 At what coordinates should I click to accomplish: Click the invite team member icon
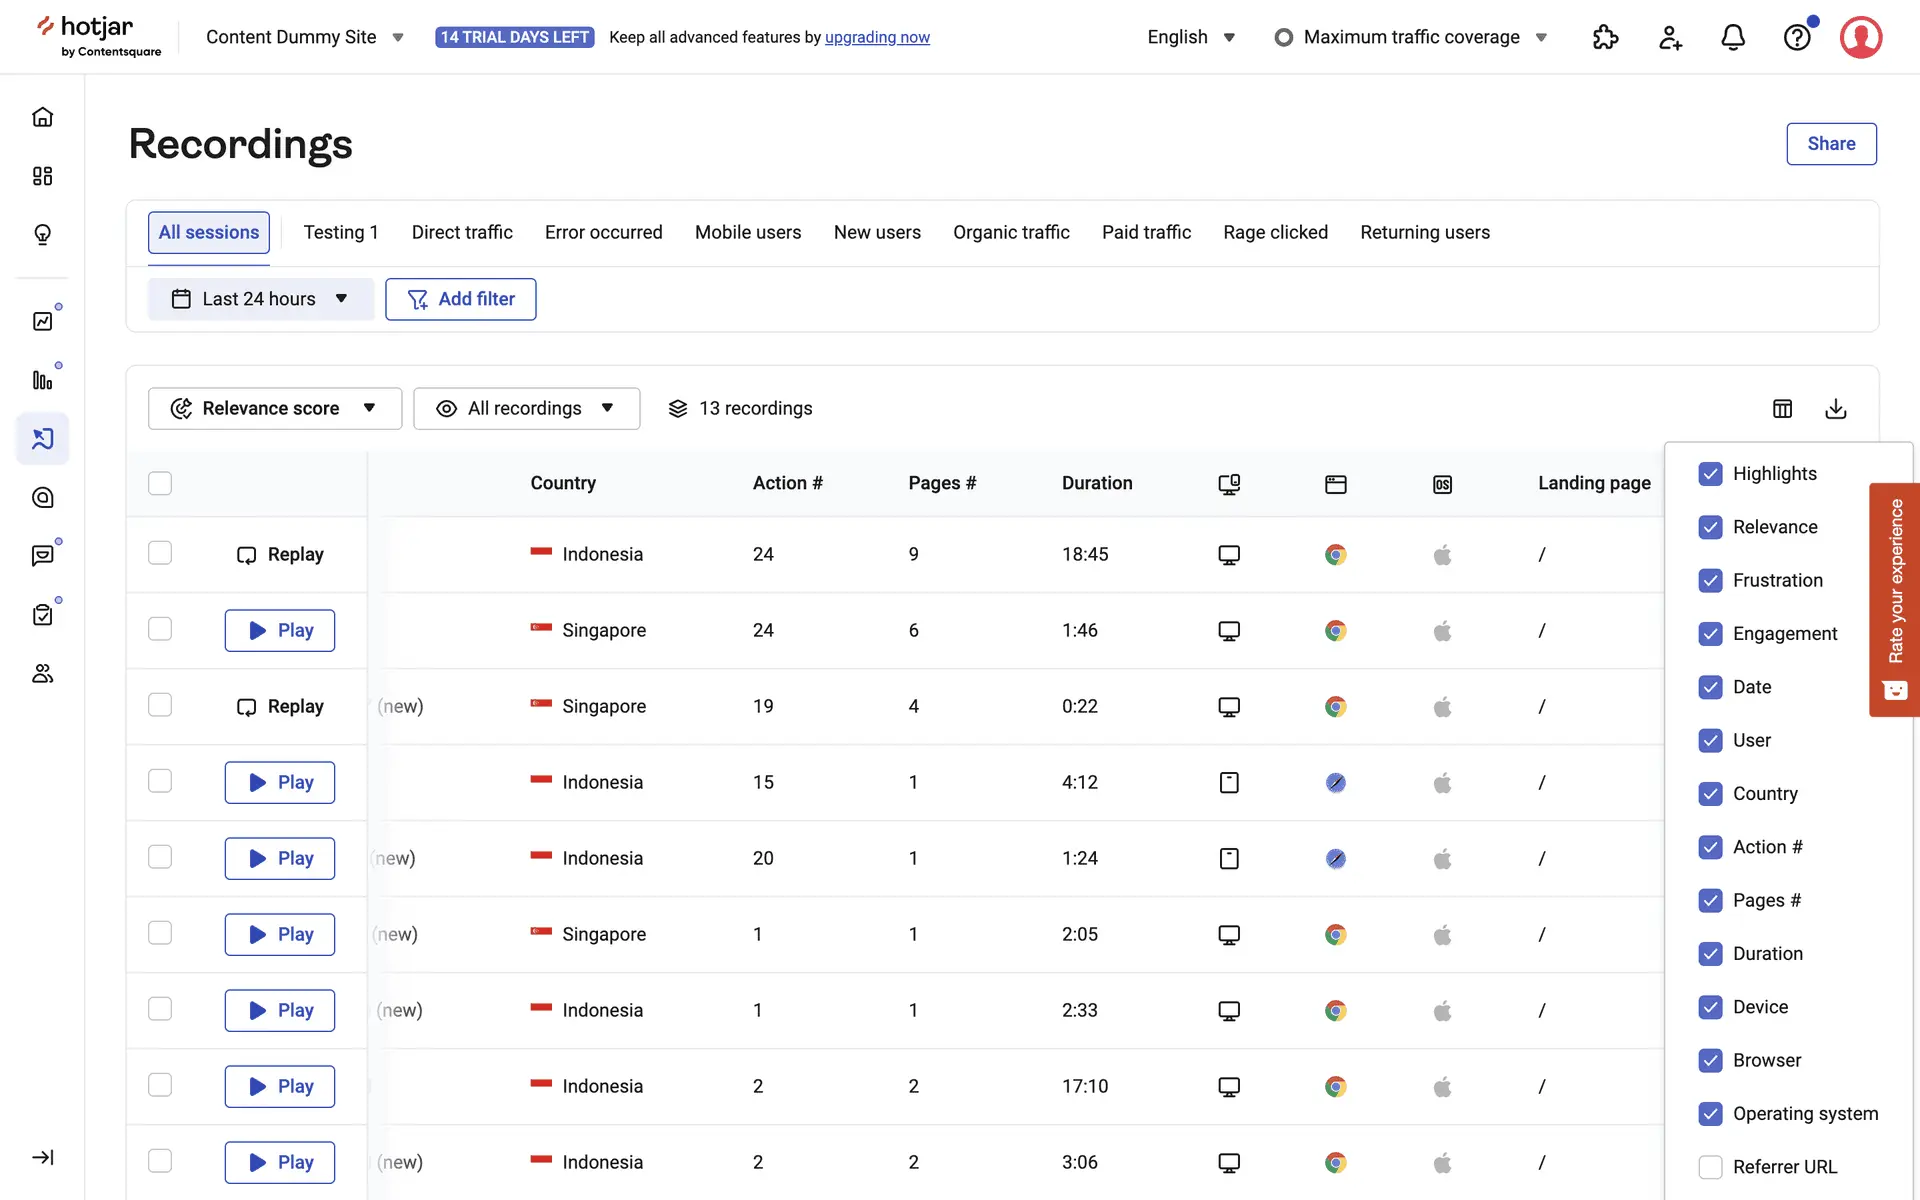click(x=1669, y=38)
